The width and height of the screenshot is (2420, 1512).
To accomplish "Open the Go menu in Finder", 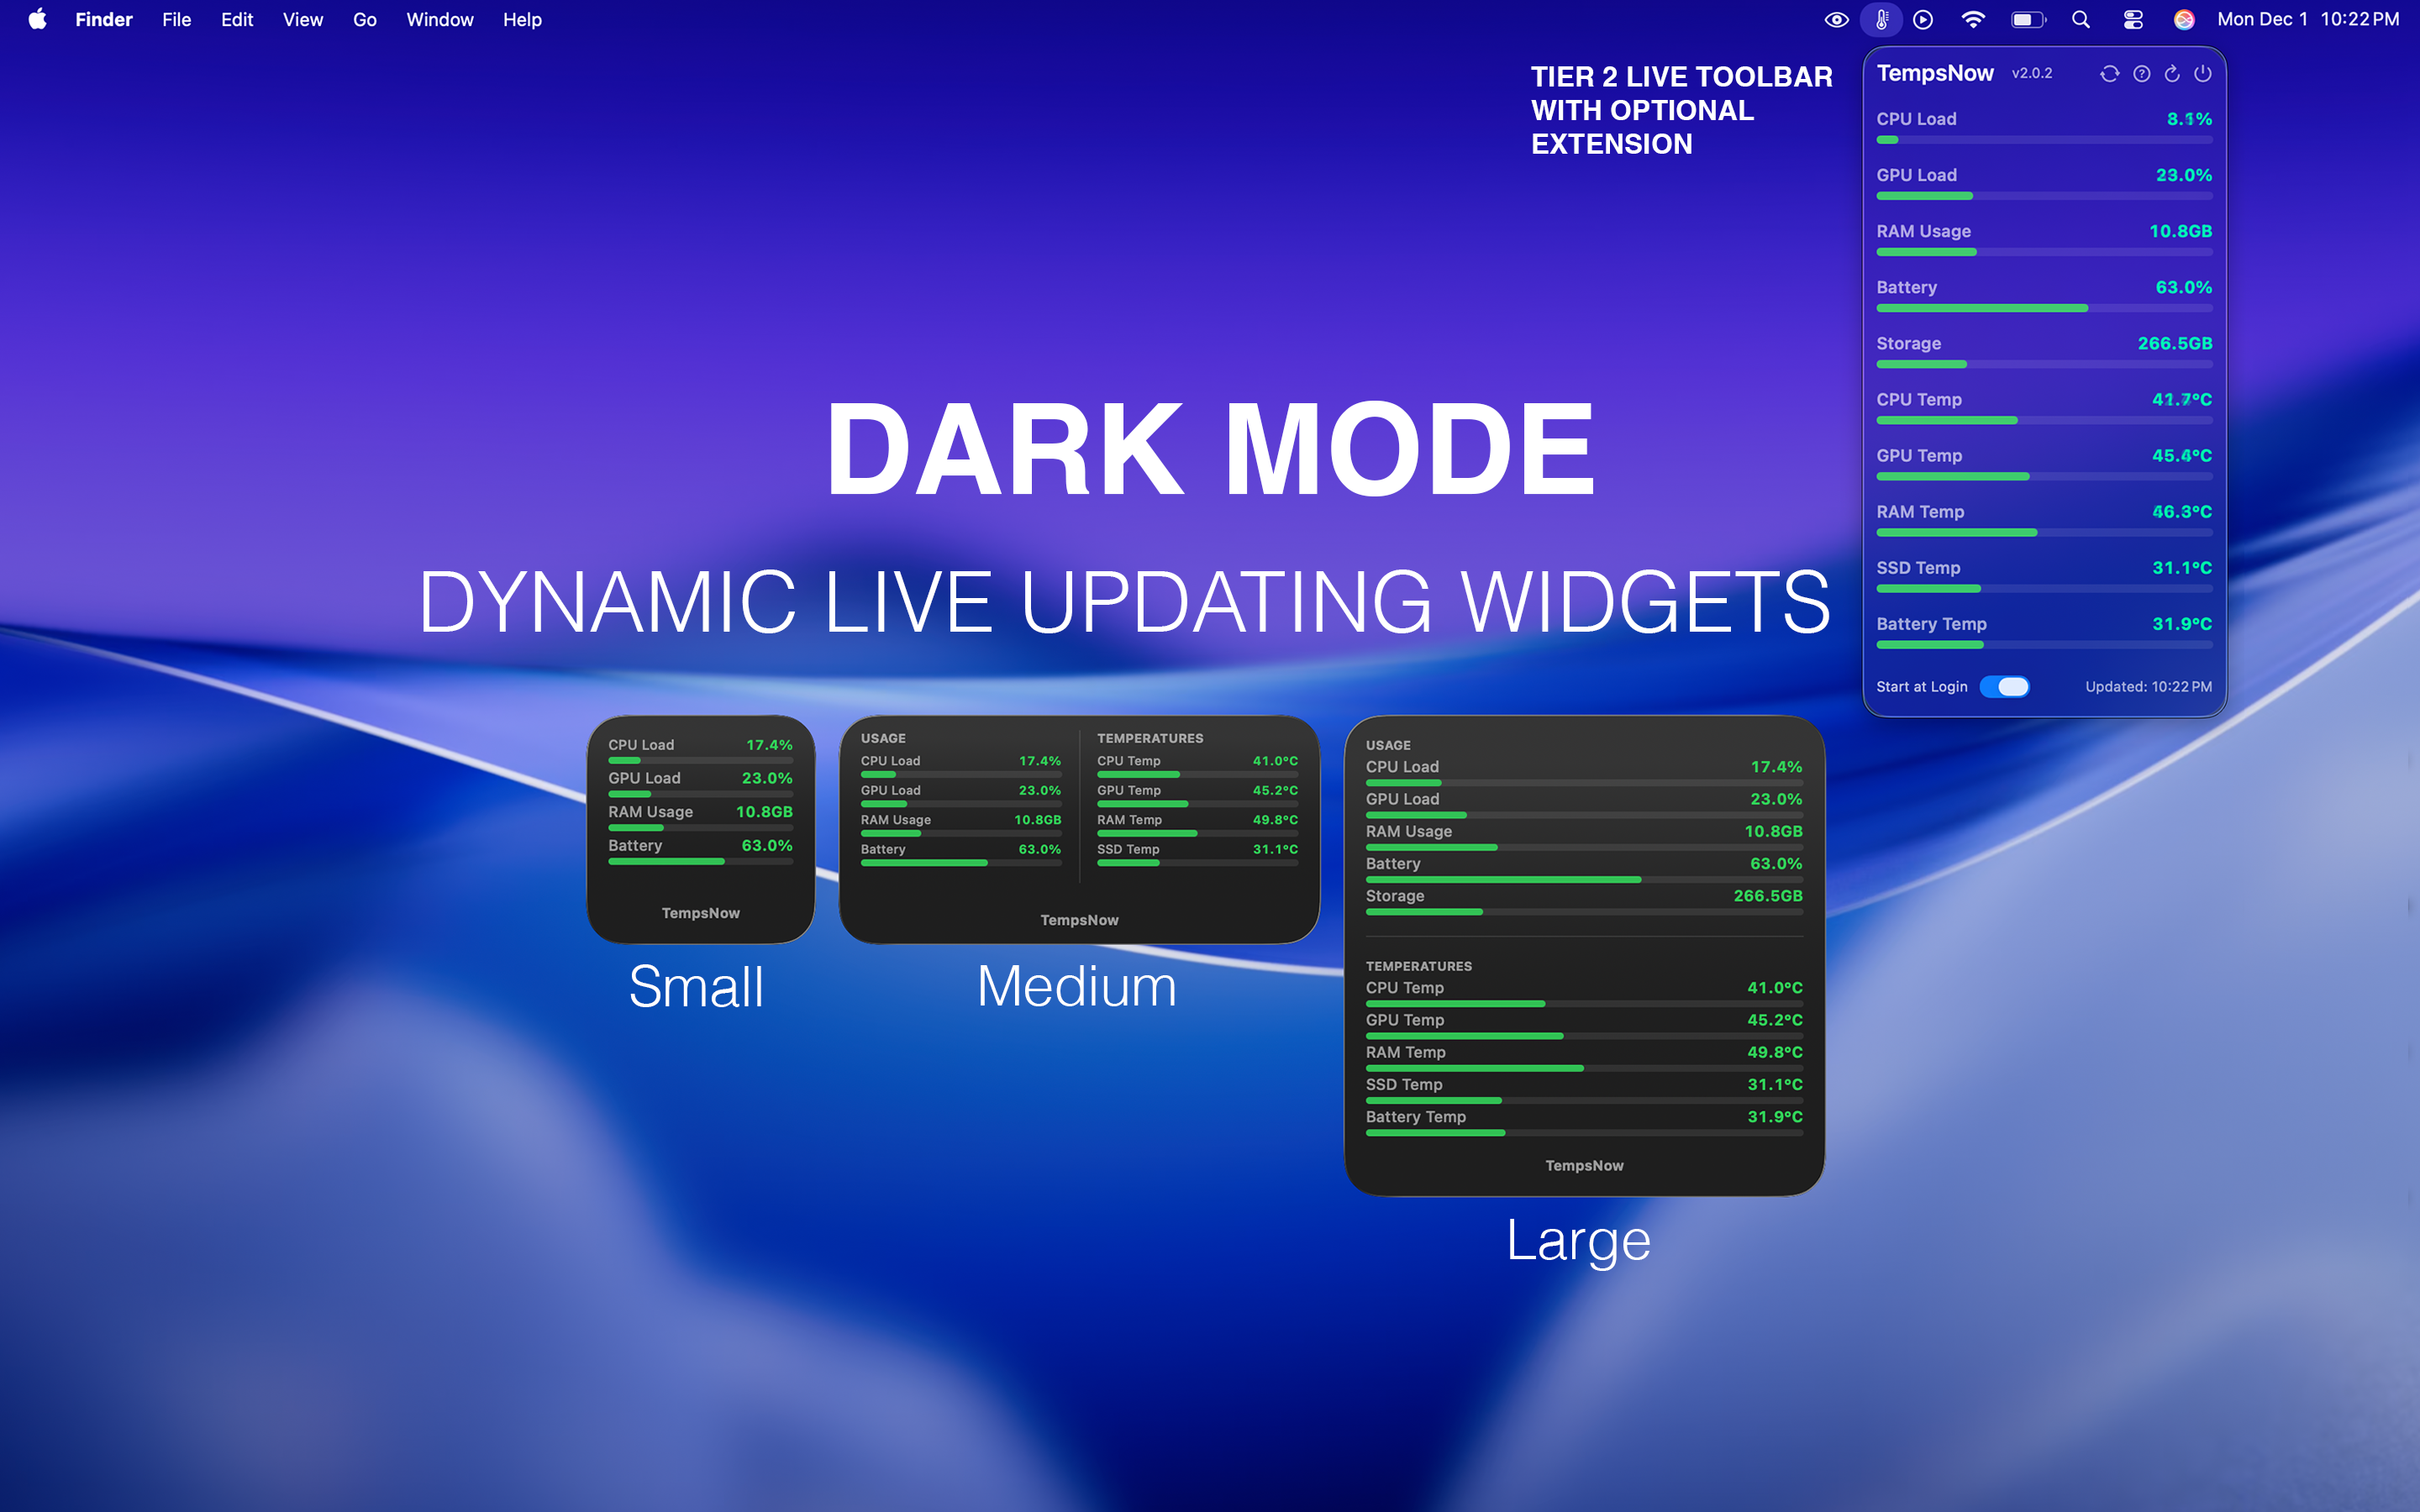I will pyautogui.click(x=365, y=19).
